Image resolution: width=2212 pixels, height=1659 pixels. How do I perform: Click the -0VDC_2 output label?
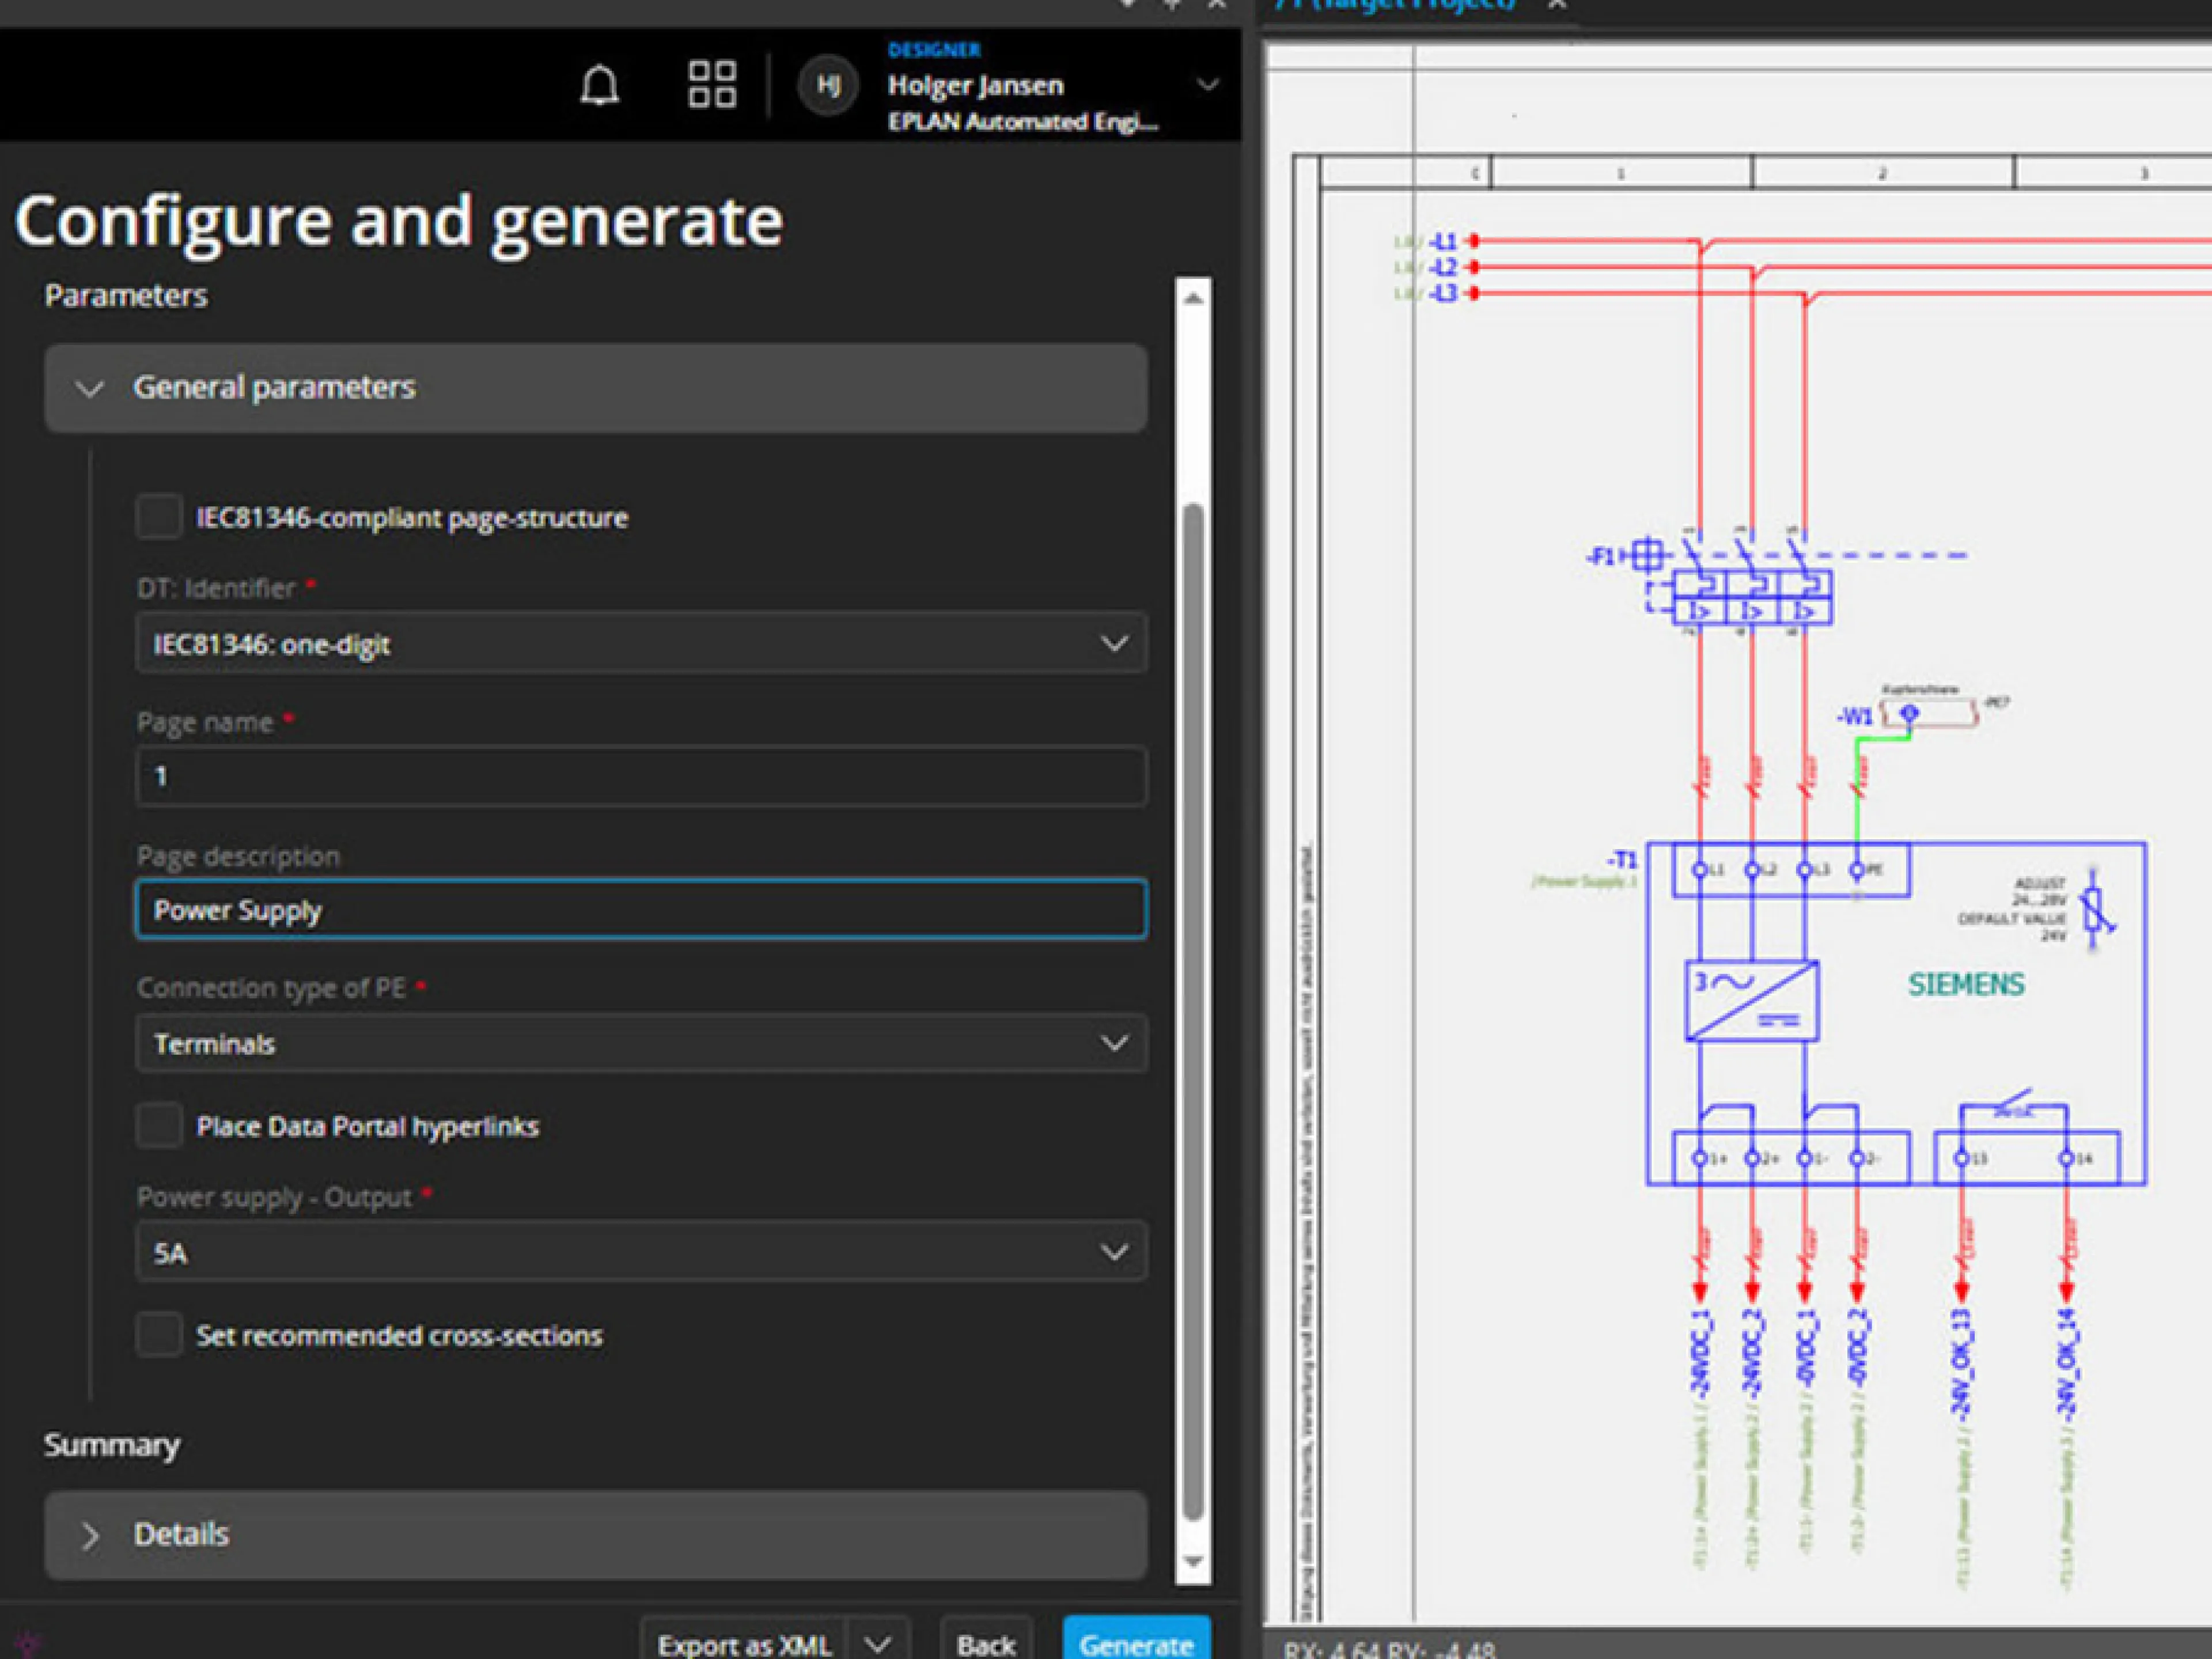1858,1350
